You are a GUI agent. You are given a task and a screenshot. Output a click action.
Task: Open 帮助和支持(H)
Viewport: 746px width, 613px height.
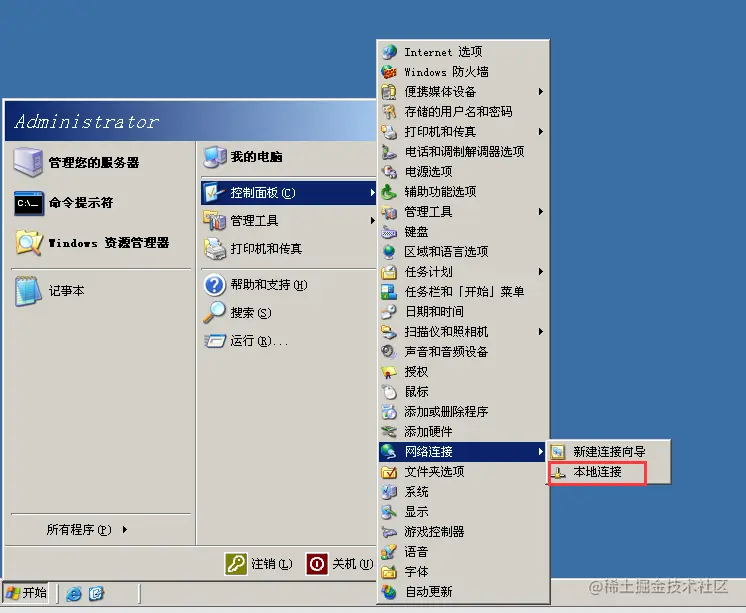[x=288, y=285]
